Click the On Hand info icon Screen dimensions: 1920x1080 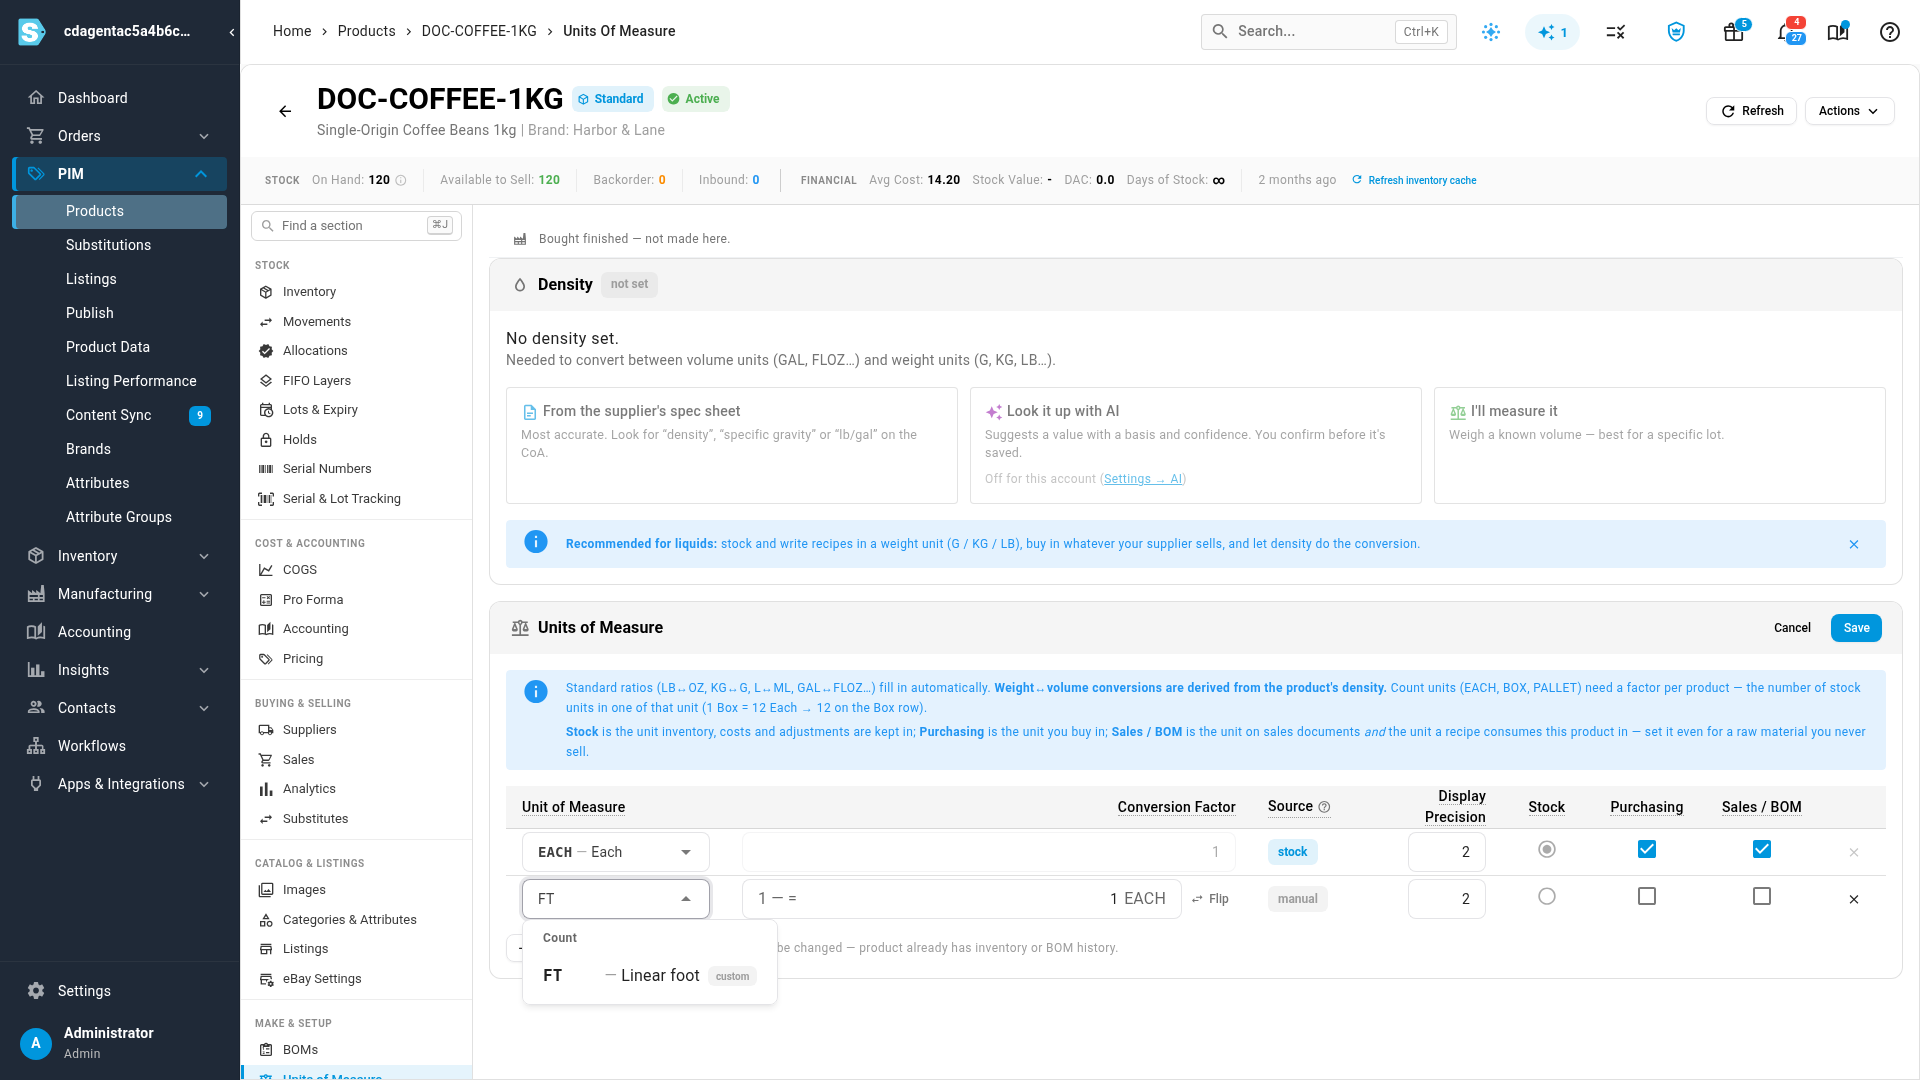pyautogui.click(x=401, y=180)
